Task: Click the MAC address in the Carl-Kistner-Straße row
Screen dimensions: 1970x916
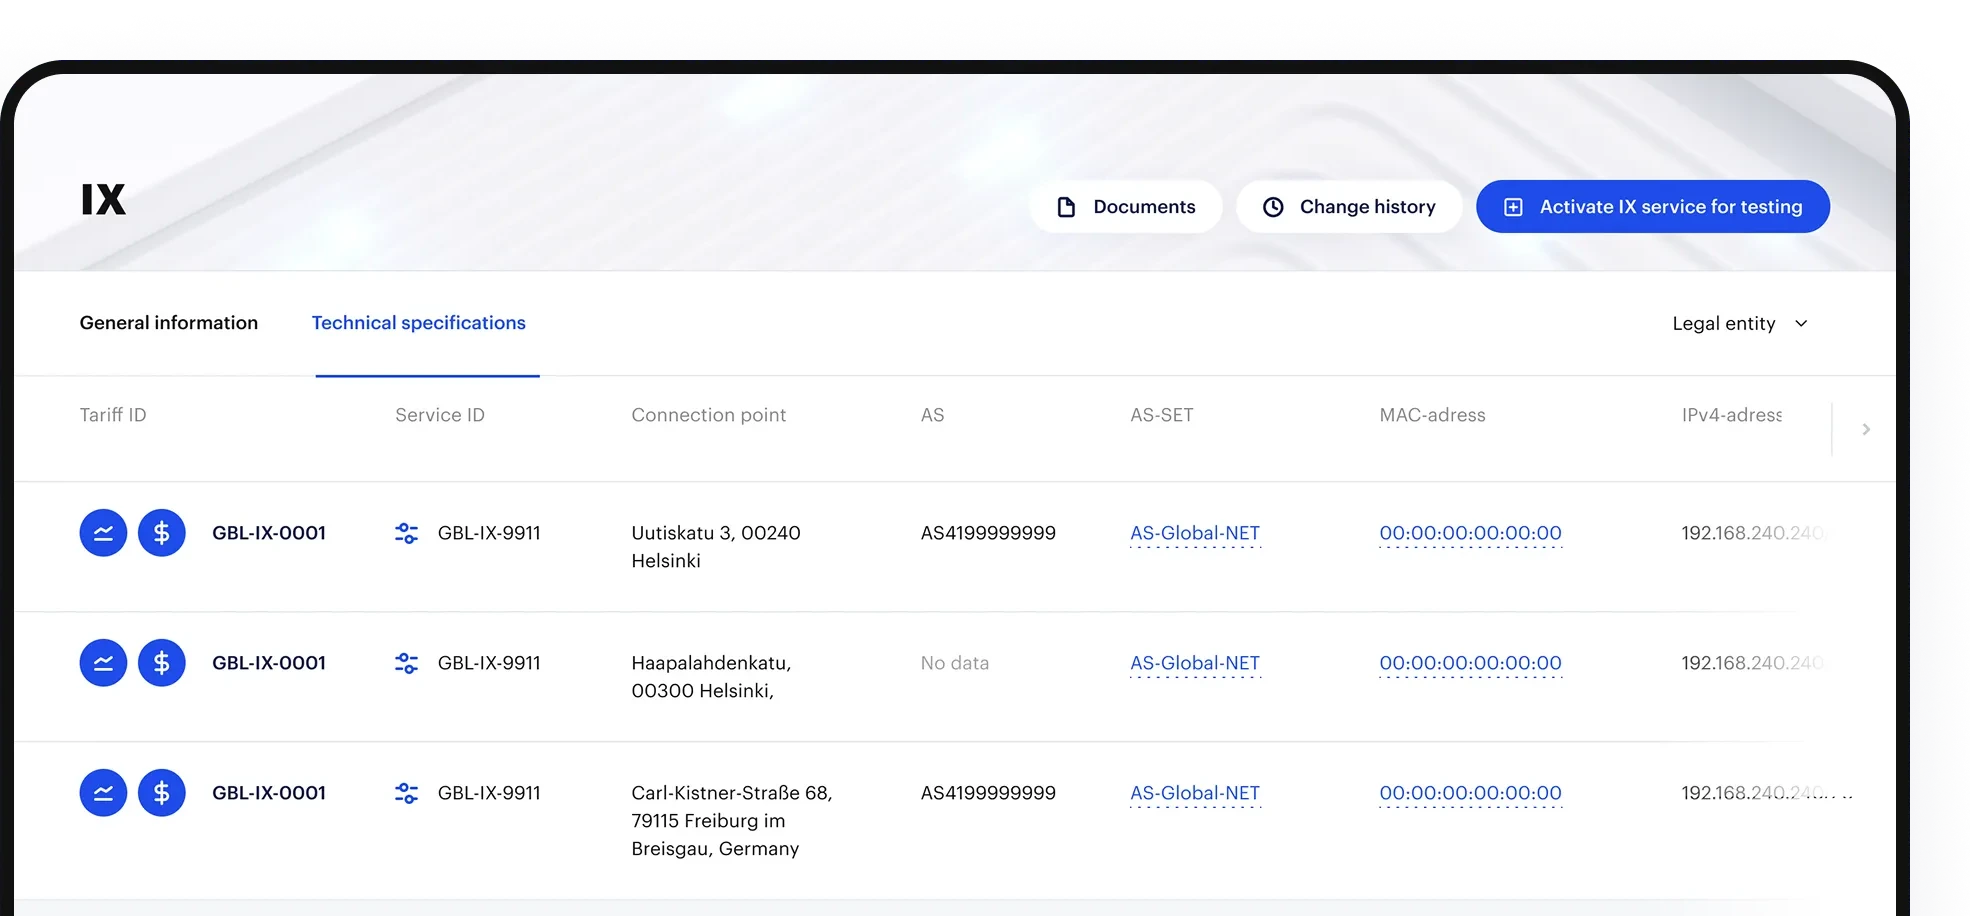Action: pos(1470,793)
